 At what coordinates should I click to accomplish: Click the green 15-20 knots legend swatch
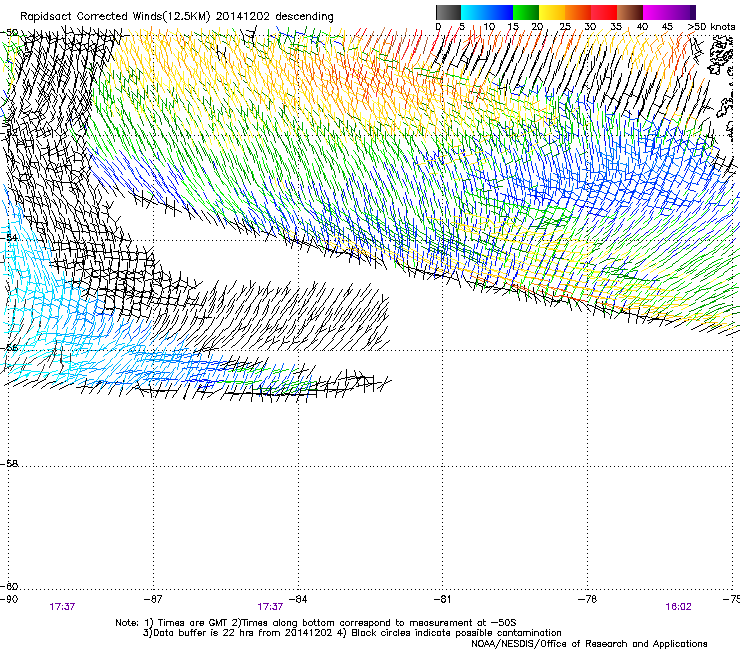click(526, 12)
